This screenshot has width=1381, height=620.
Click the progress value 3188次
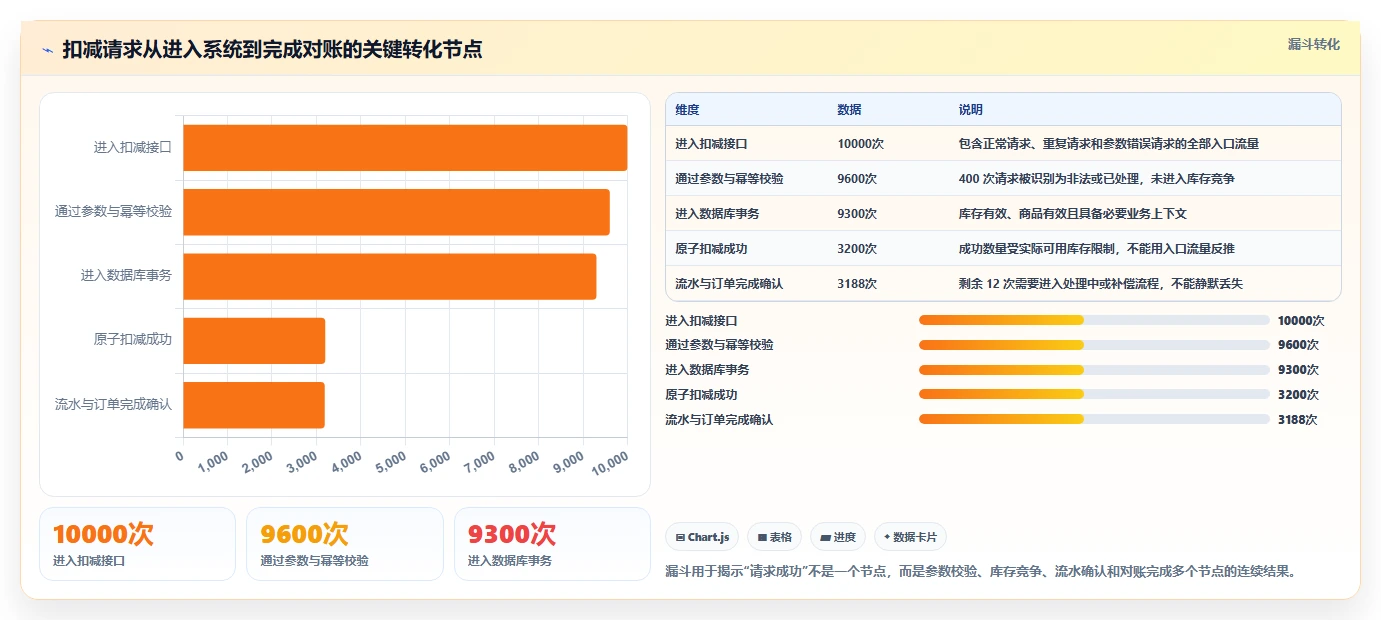point(1298,420)
